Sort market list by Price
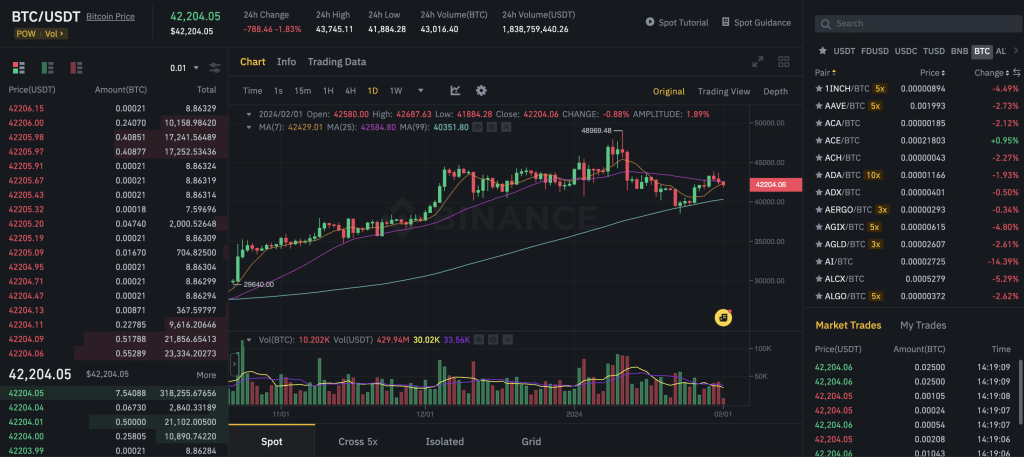Screen dimensions: 1024x457 tap(933, 72)
